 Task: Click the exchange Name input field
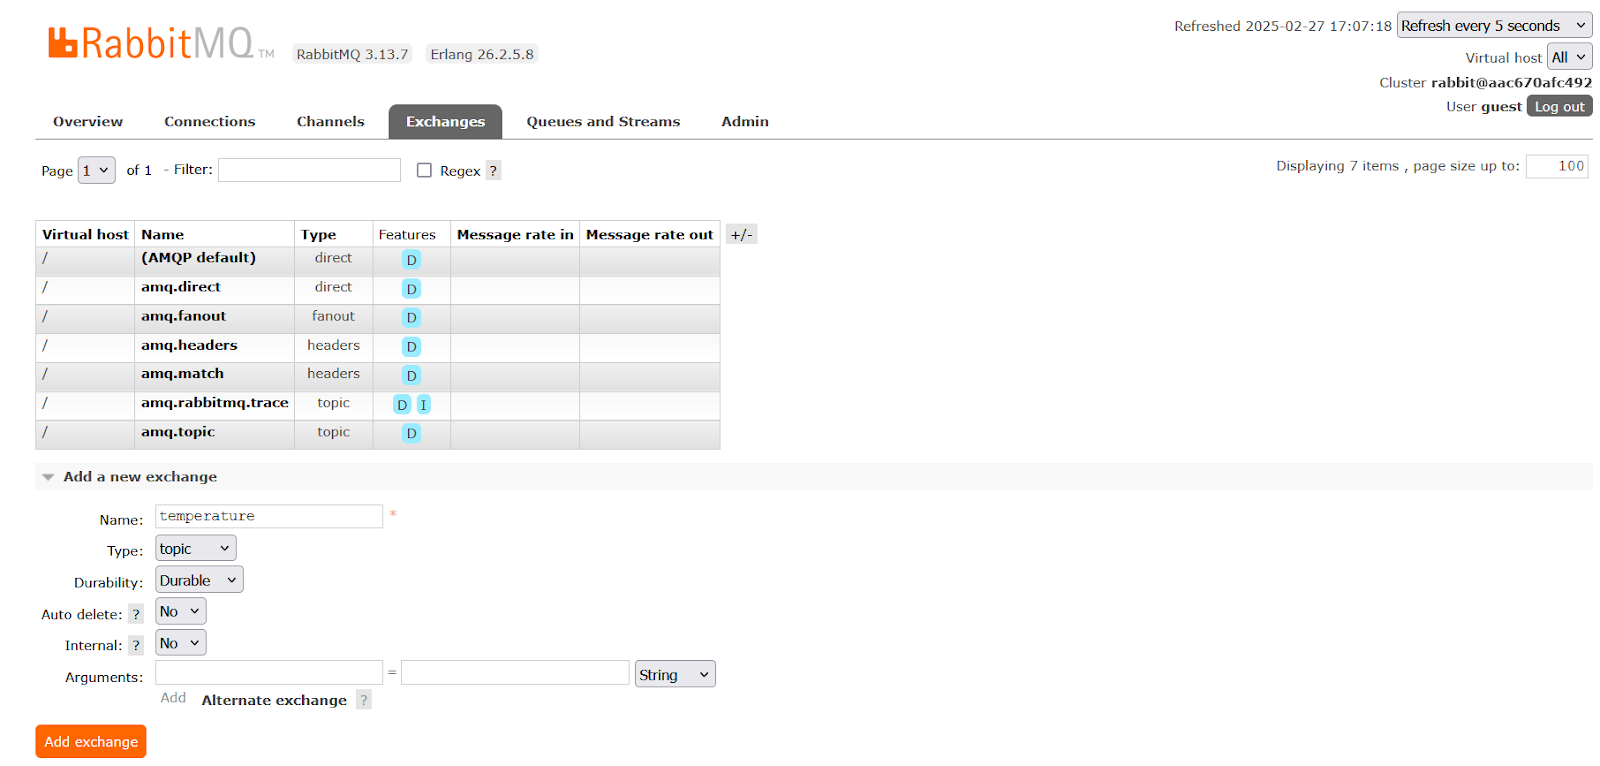point(269,516)
